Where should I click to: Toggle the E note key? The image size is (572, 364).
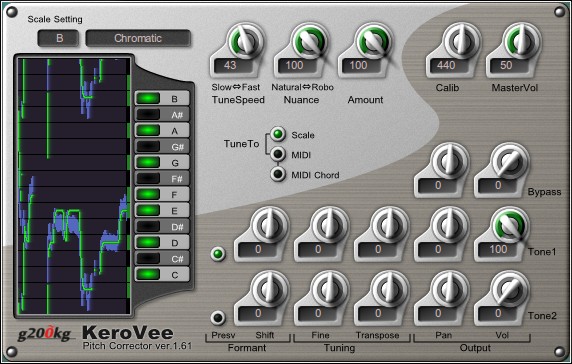click(162, 210)
